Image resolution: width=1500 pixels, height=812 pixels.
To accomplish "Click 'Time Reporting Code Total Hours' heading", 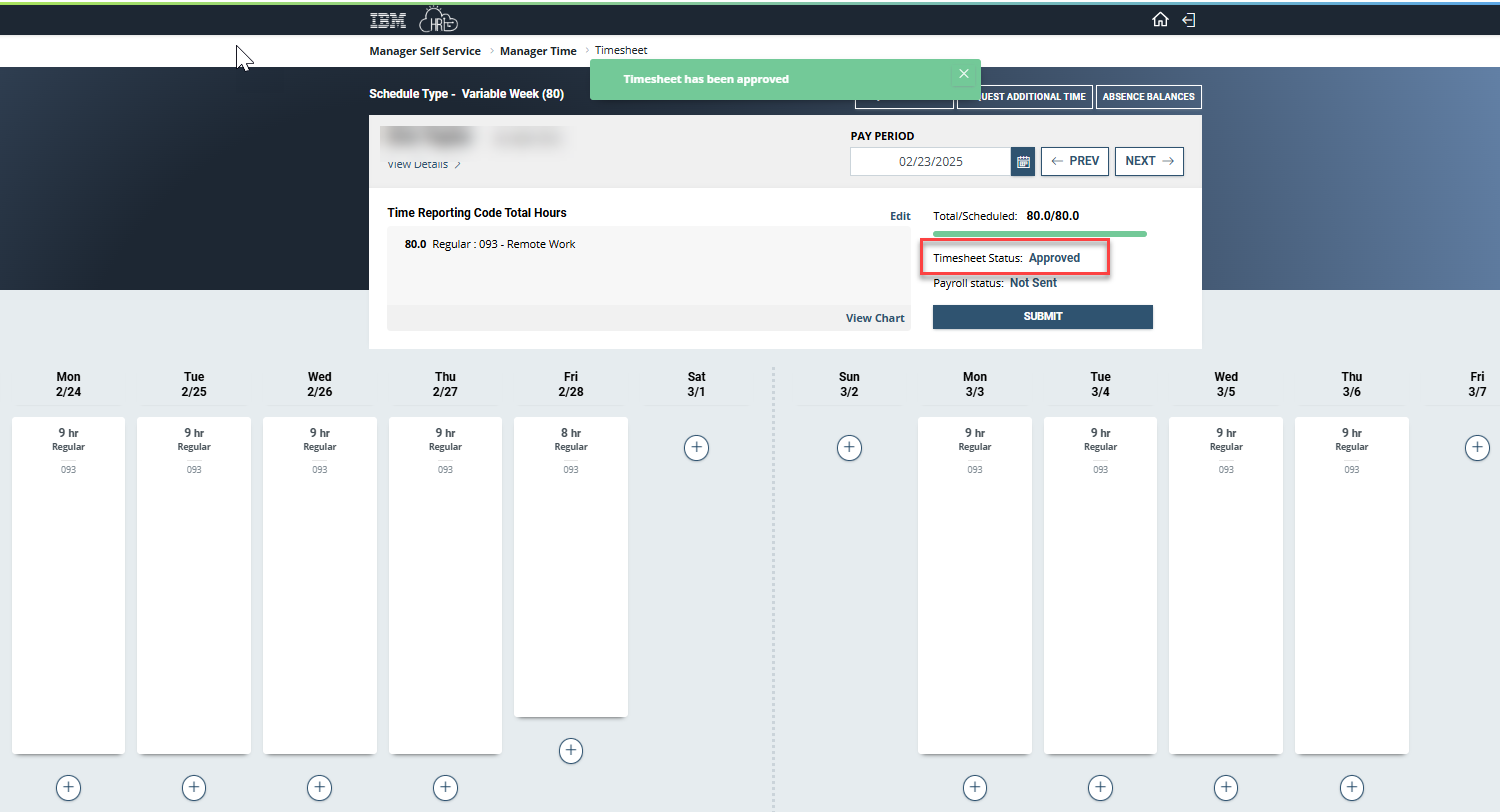I will click(477, 213).
